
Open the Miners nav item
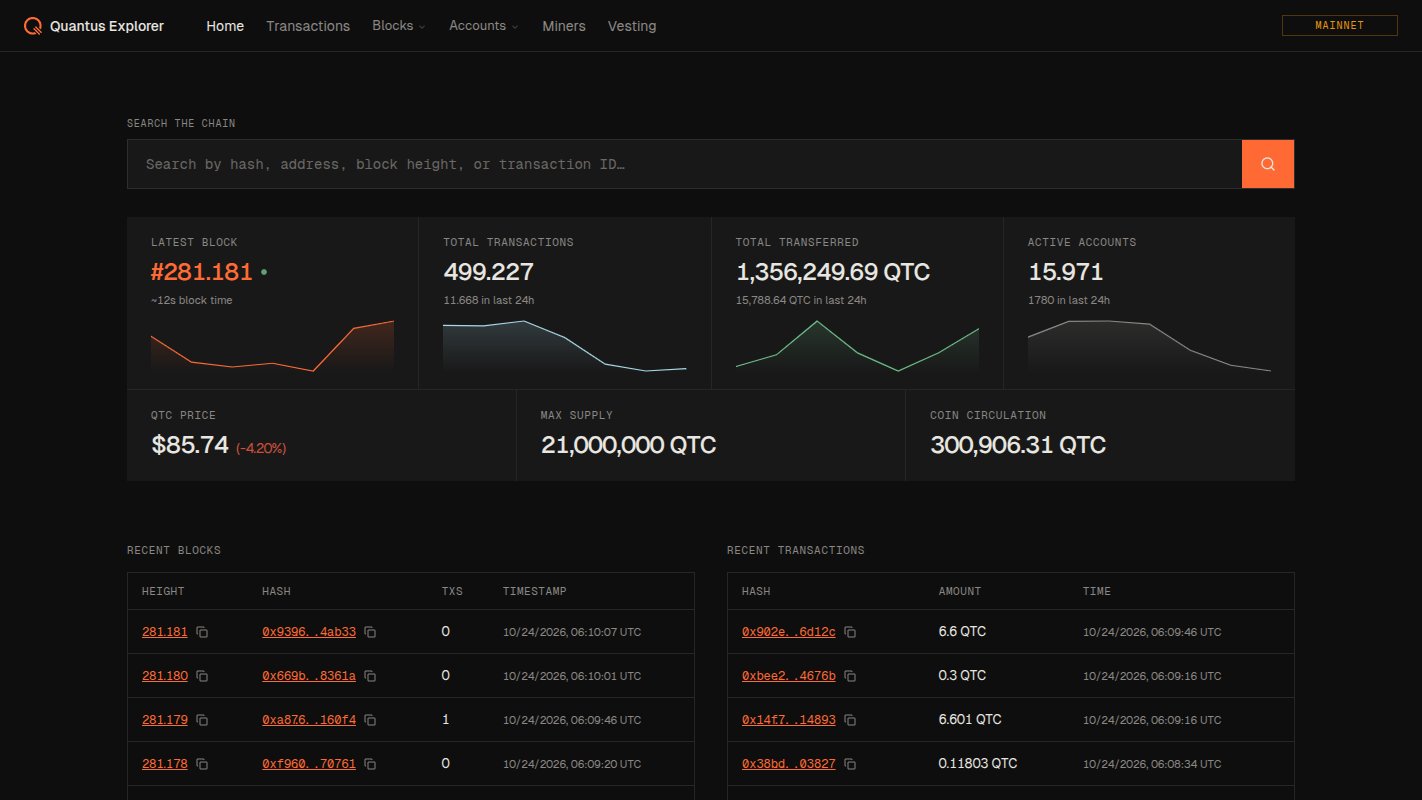pyautogui.click(x=564, y=26)
